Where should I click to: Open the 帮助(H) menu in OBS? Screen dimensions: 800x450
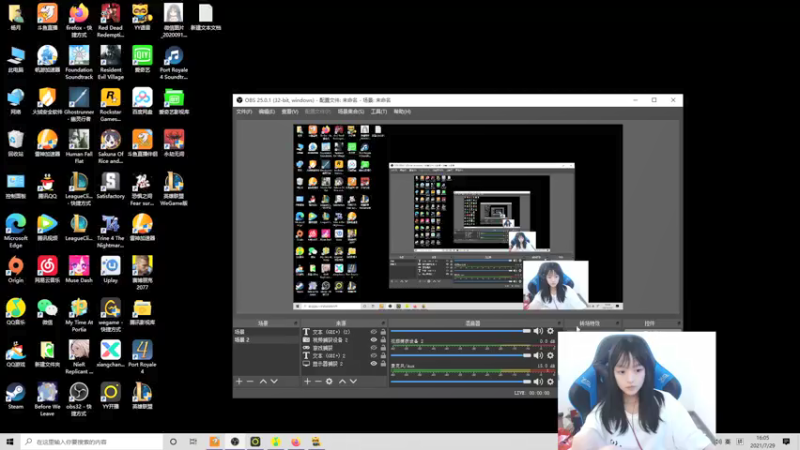[x=402, y=112]
